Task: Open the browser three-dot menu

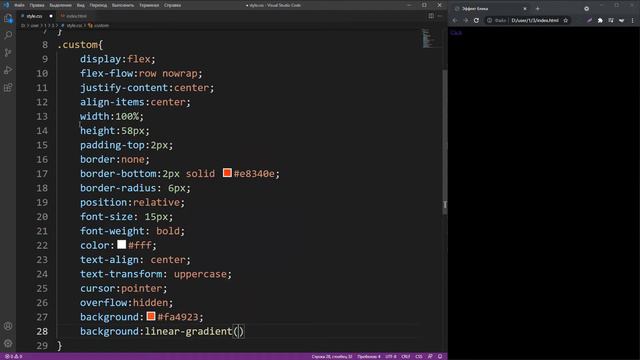Action: [633, 20]
